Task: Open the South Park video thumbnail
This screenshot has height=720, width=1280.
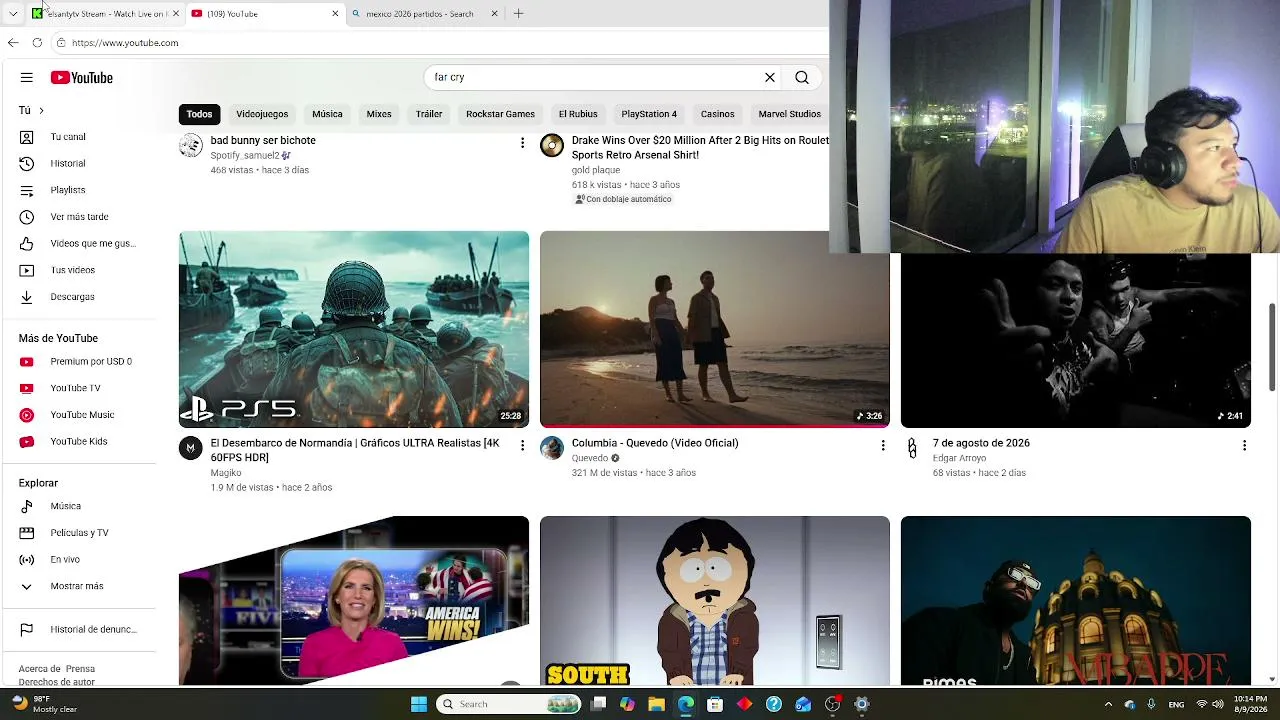Action: point(715,601)
